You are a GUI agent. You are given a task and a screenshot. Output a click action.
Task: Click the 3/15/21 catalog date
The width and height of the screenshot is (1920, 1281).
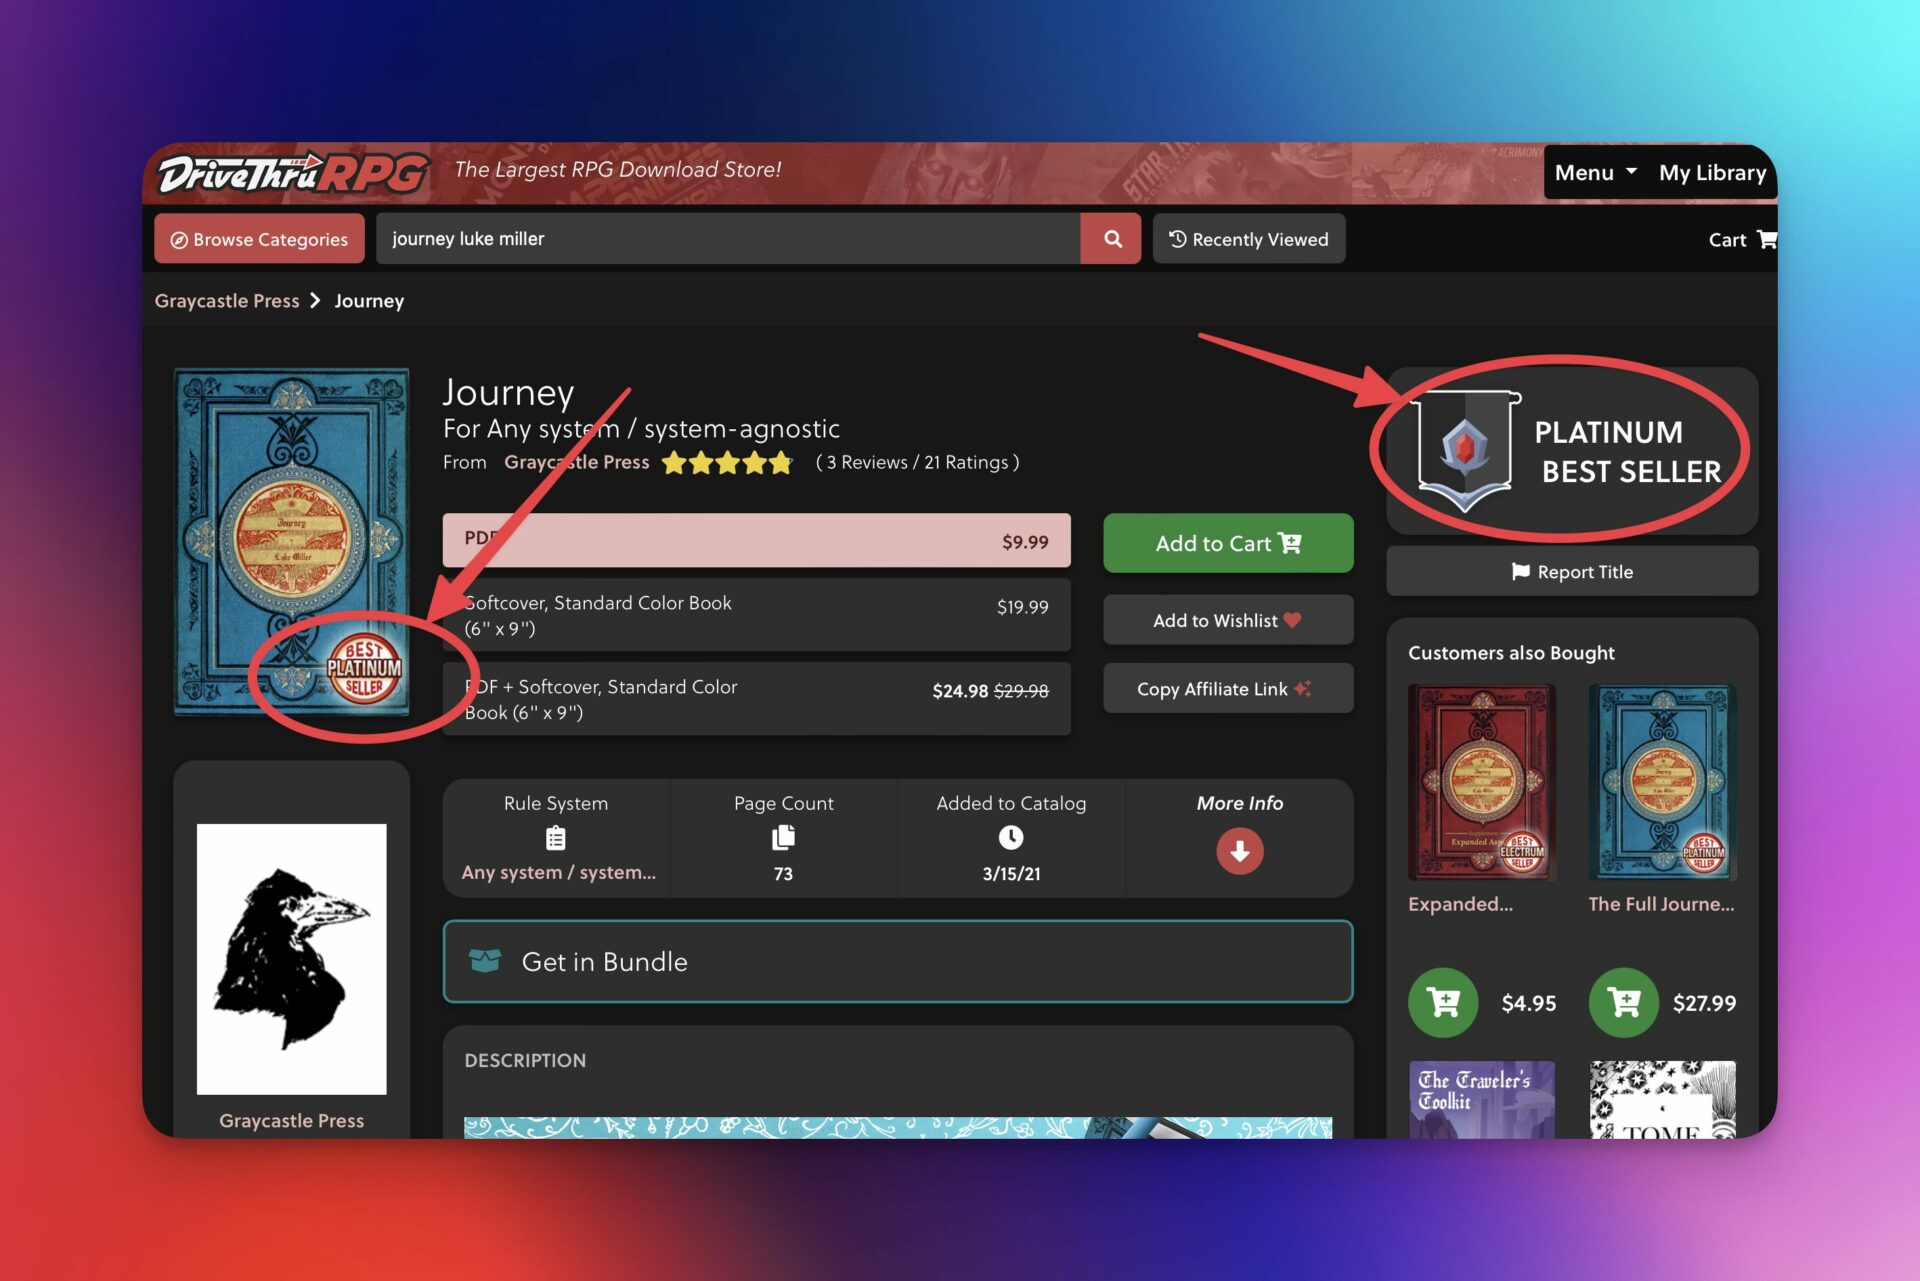click(1011, 873)
